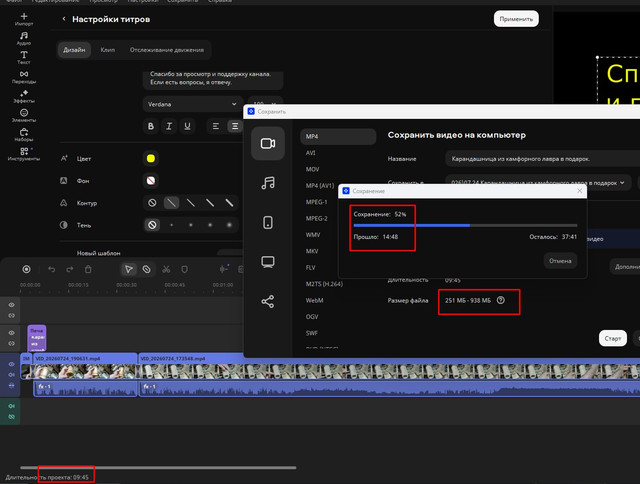Select the no-shadow option for Тень
Screen dimensions: 640x484
click(x=152, y=225)
